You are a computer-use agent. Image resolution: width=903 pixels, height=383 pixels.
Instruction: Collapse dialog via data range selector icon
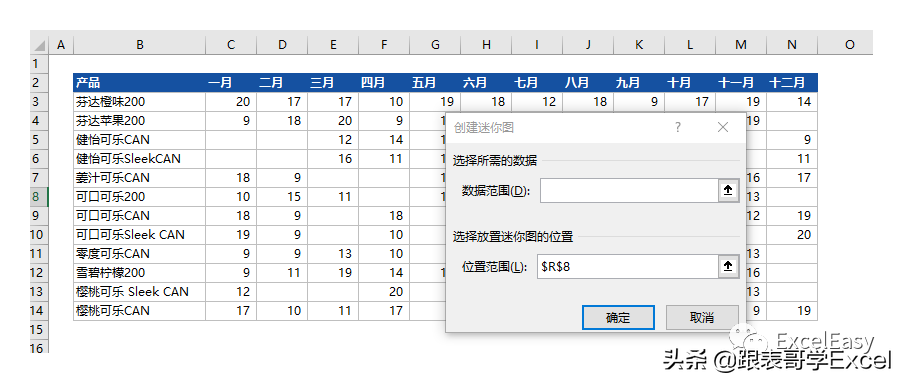coord(728,191)
